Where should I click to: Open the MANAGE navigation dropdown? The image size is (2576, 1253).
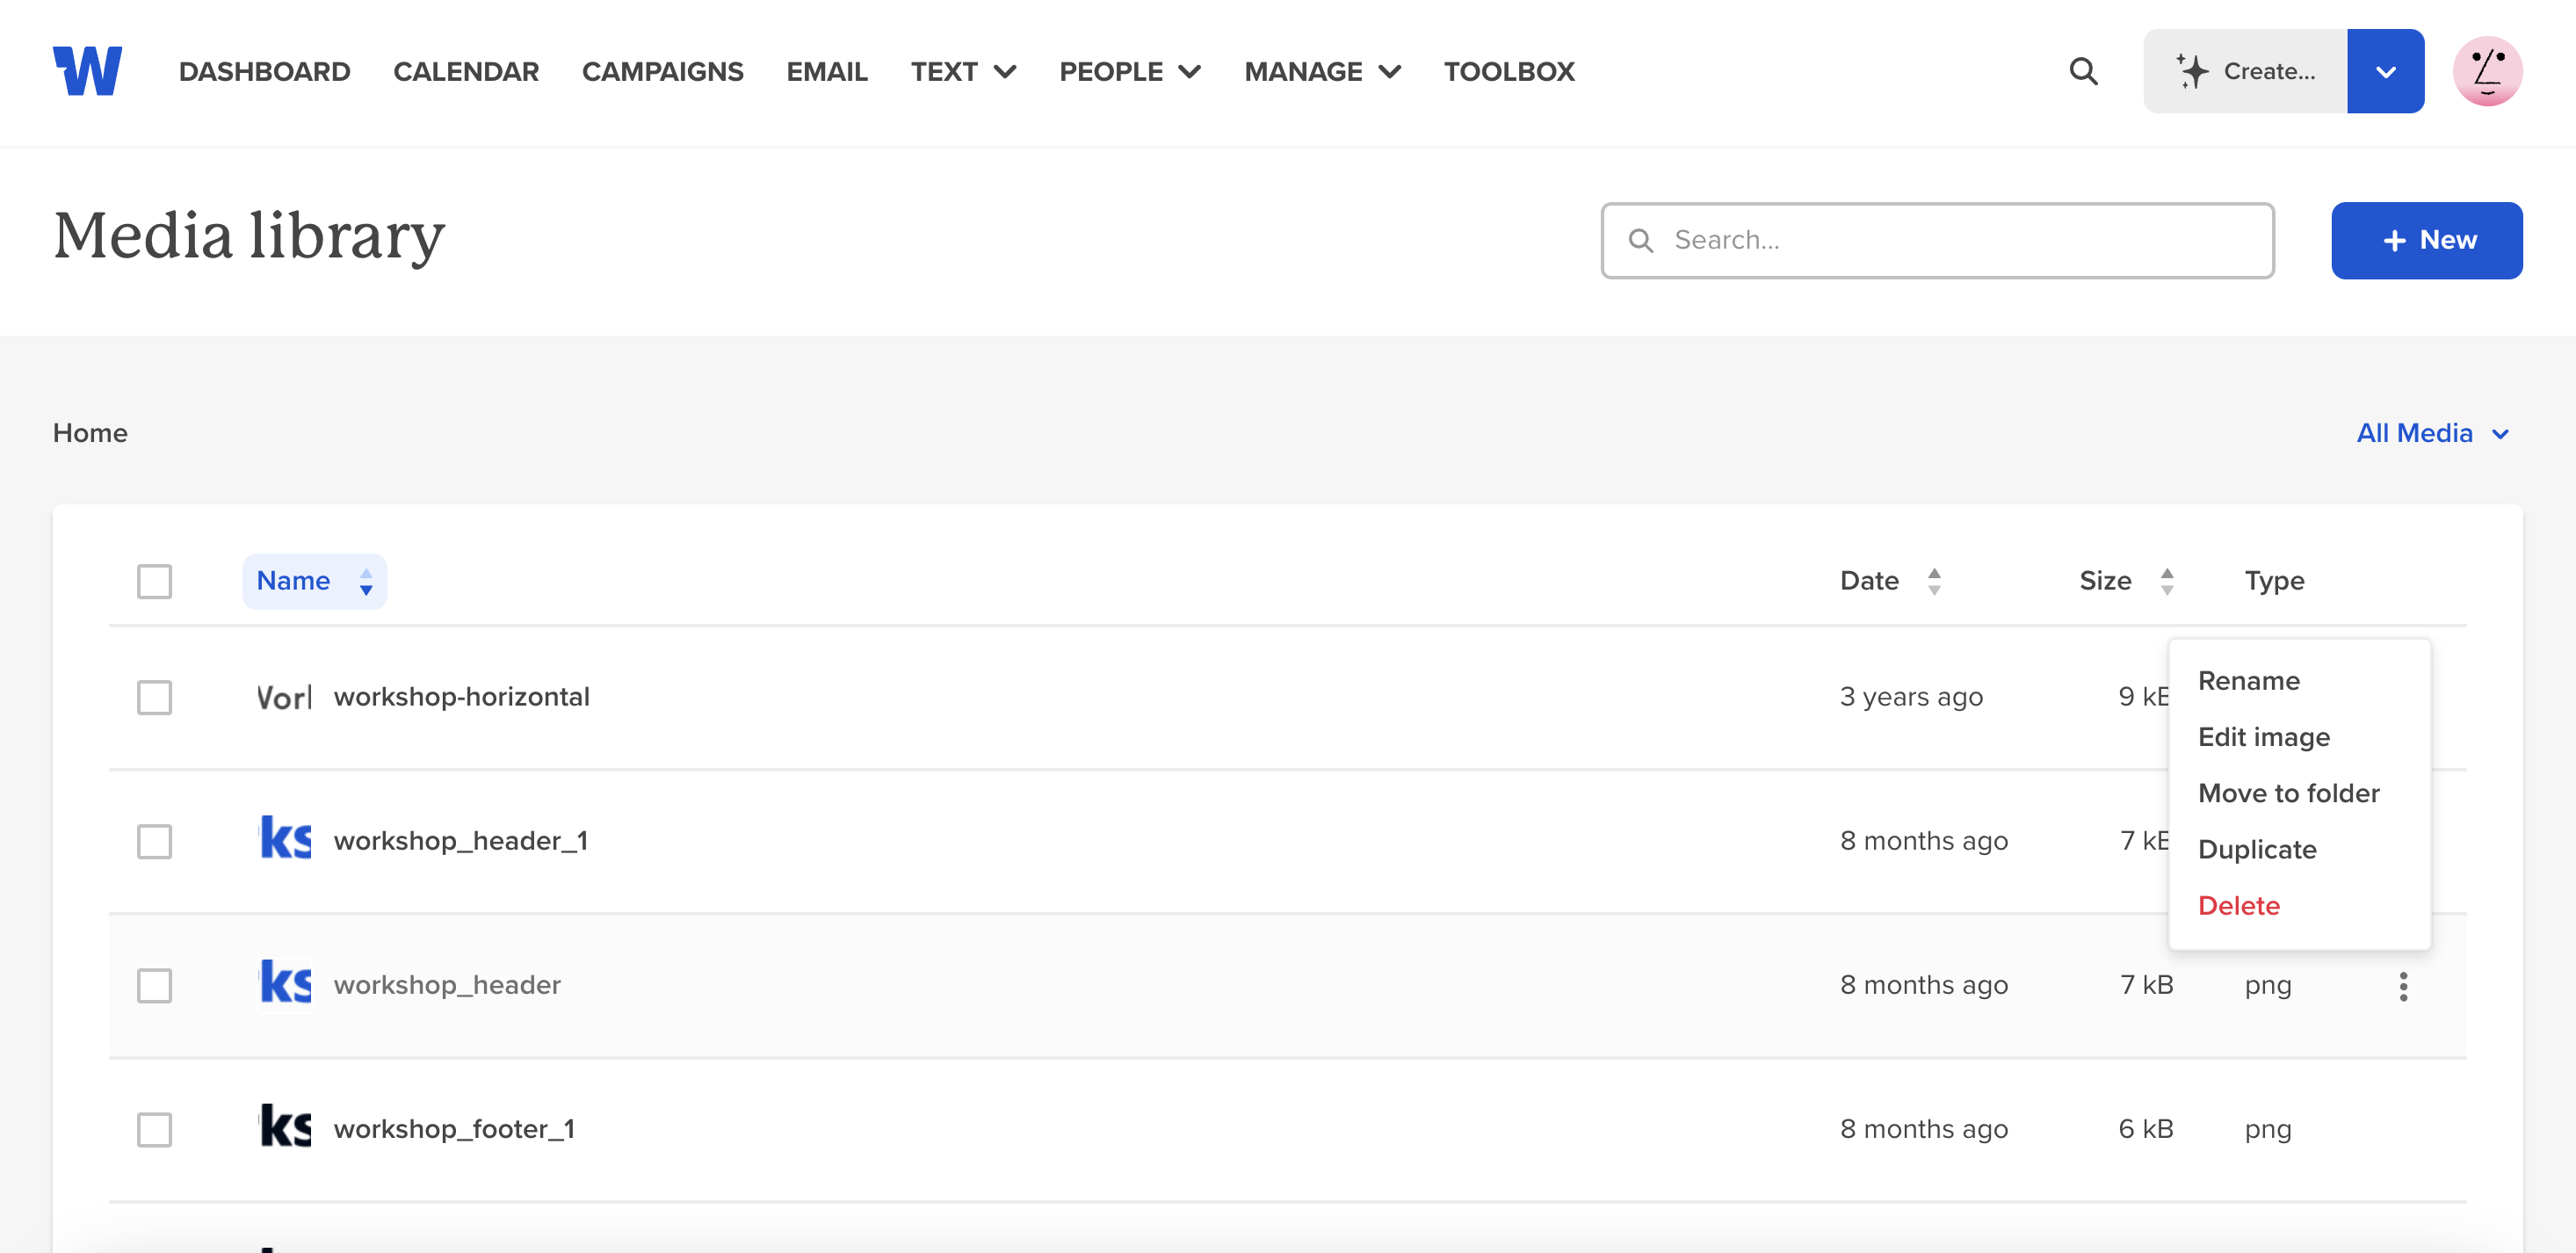pyautogui.click(x=1322, y=71)
